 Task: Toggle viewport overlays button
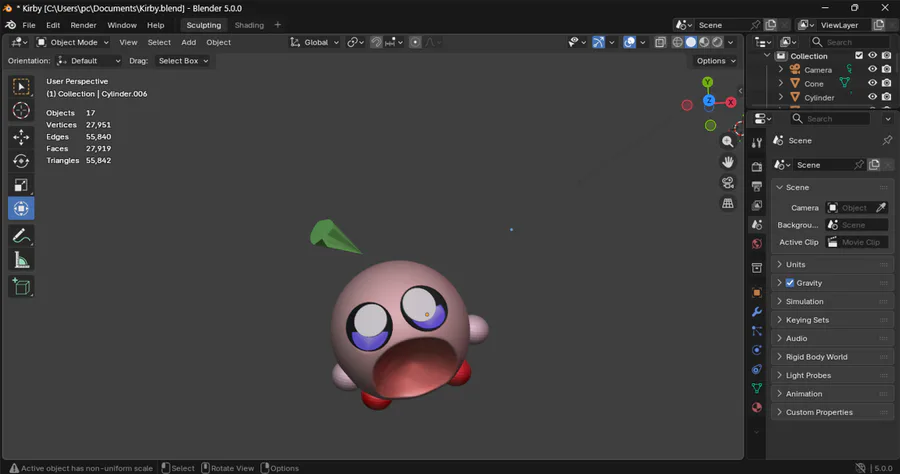[630, 42]
